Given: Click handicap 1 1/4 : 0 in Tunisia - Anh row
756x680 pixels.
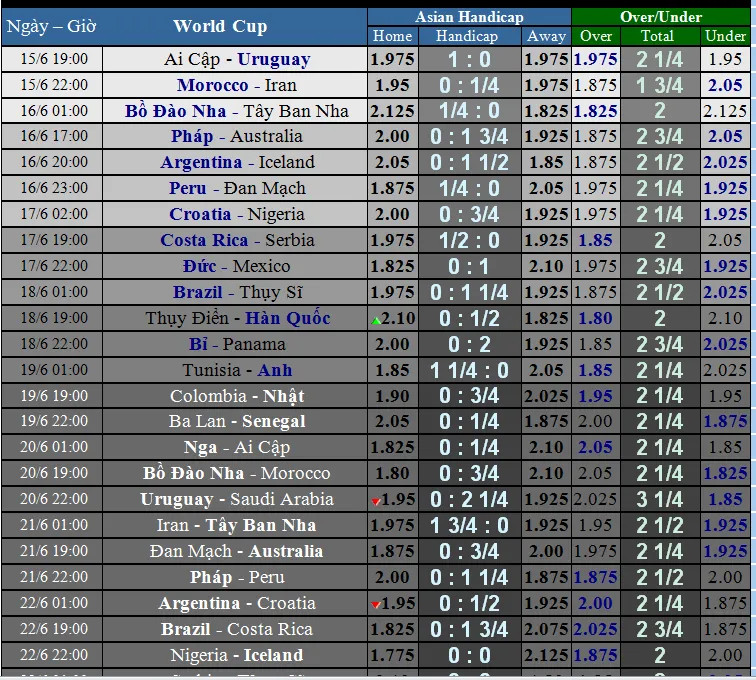Looking at the screenshot, I should click(469, 371).
